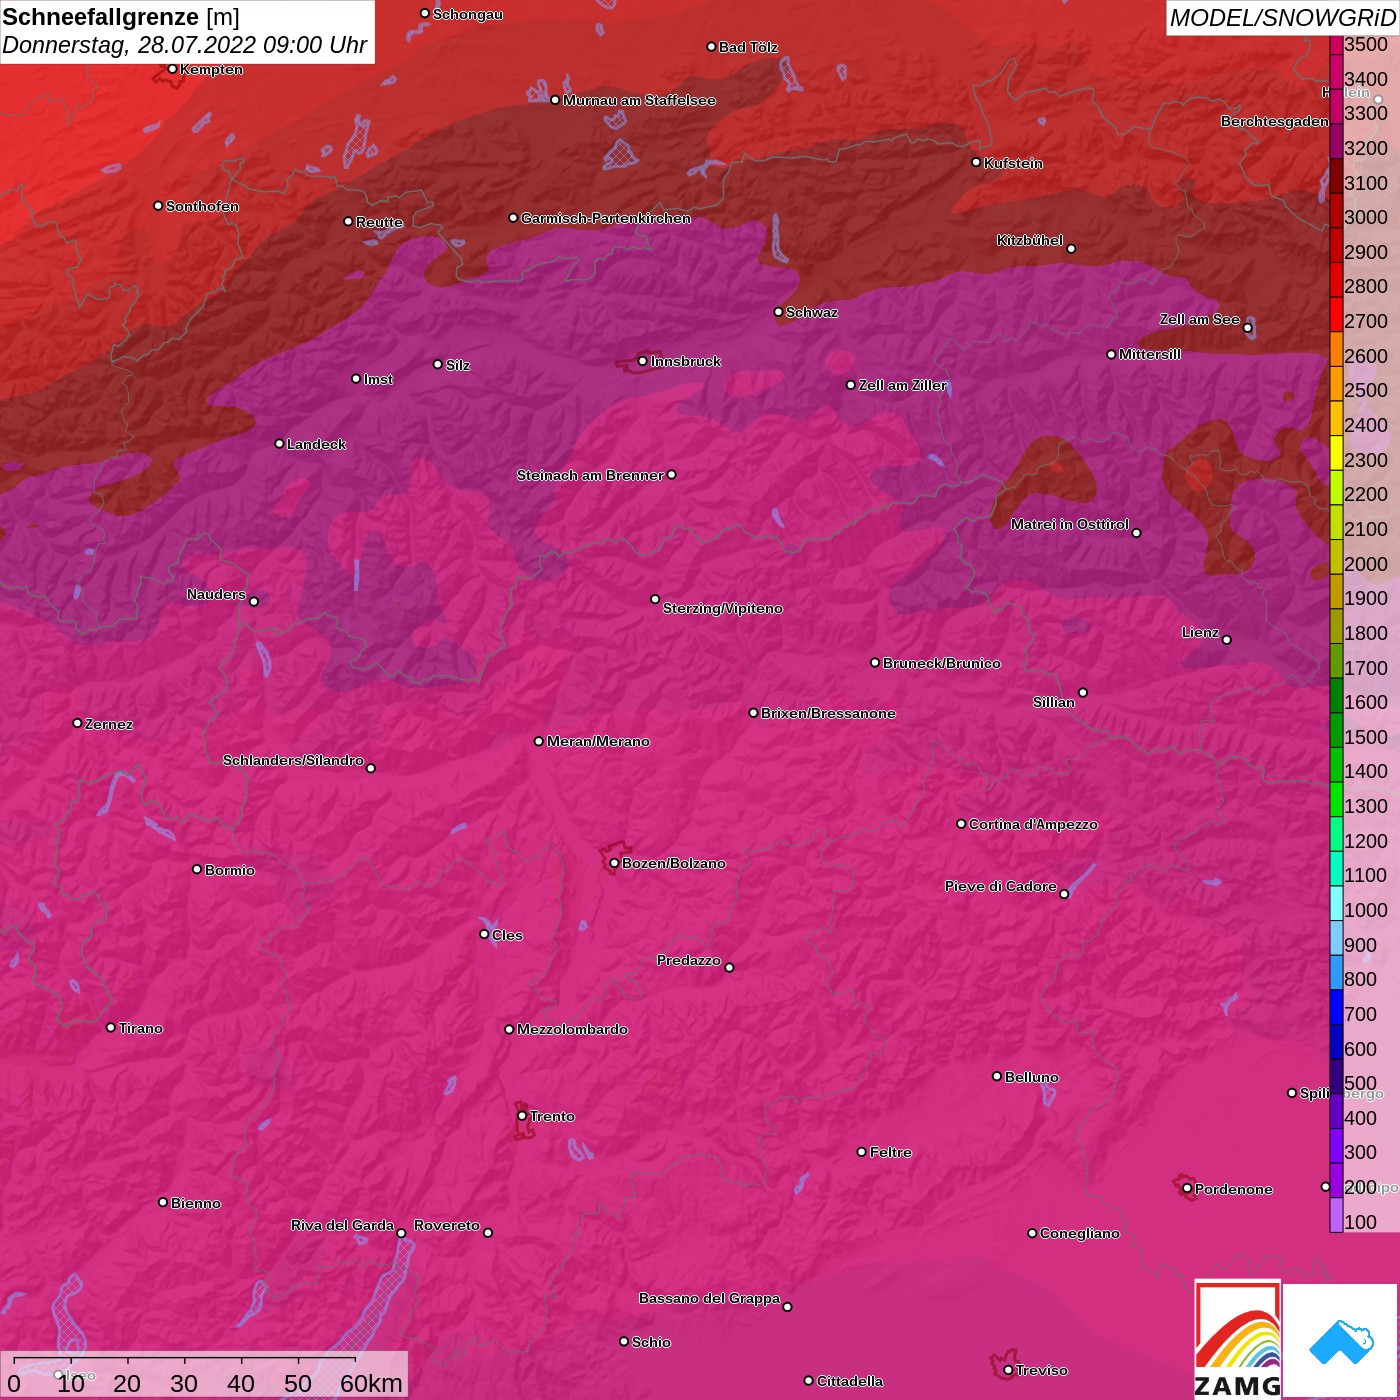The height and width of the screenshot is (1400, 1400).
Task: Select the Cortina d'Ampezzo marker dot
Action: [961, 824]
